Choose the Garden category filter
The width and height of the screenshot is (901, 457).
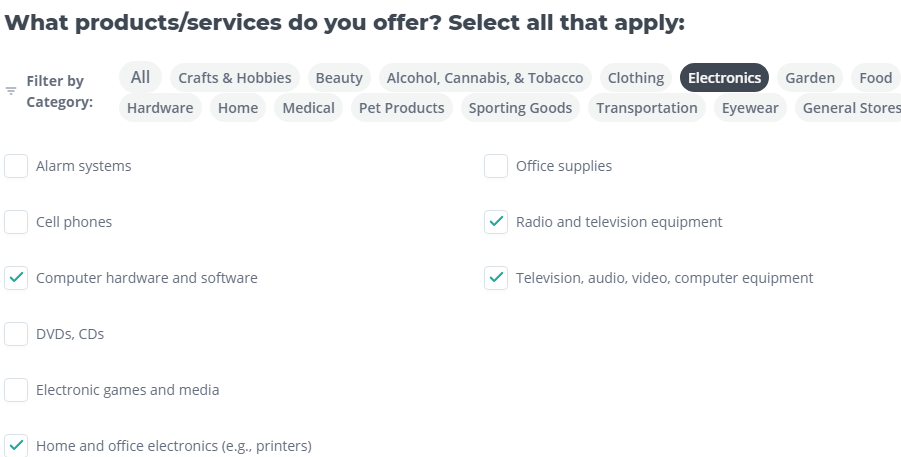click(810, 78)
